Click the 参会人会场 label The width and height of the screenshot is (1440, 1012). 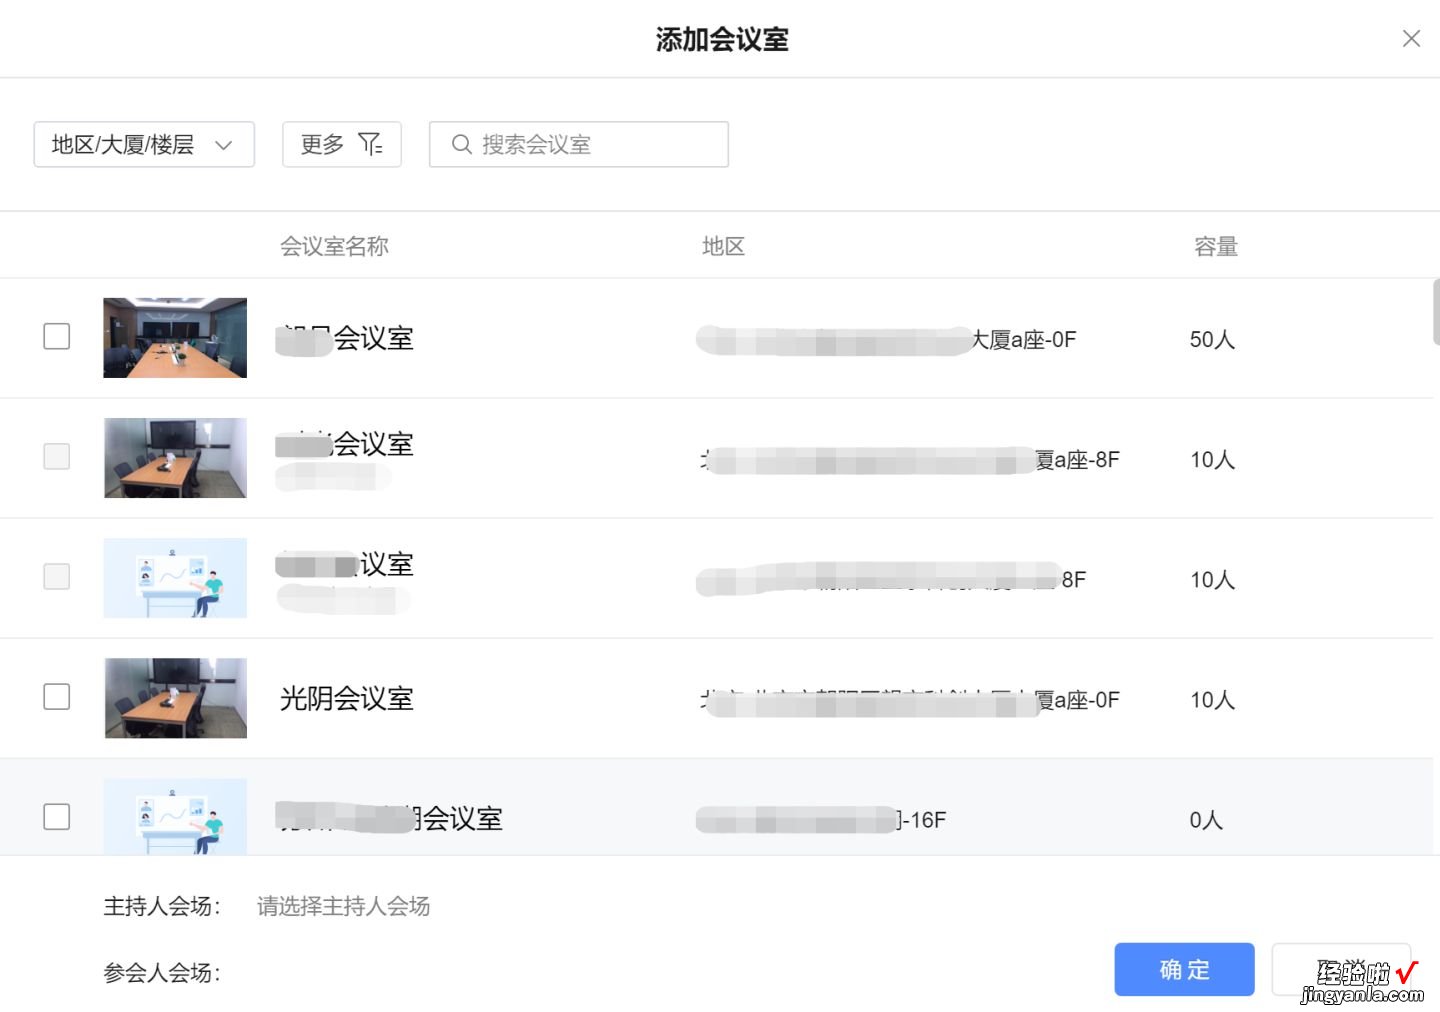tap(162, 972)
